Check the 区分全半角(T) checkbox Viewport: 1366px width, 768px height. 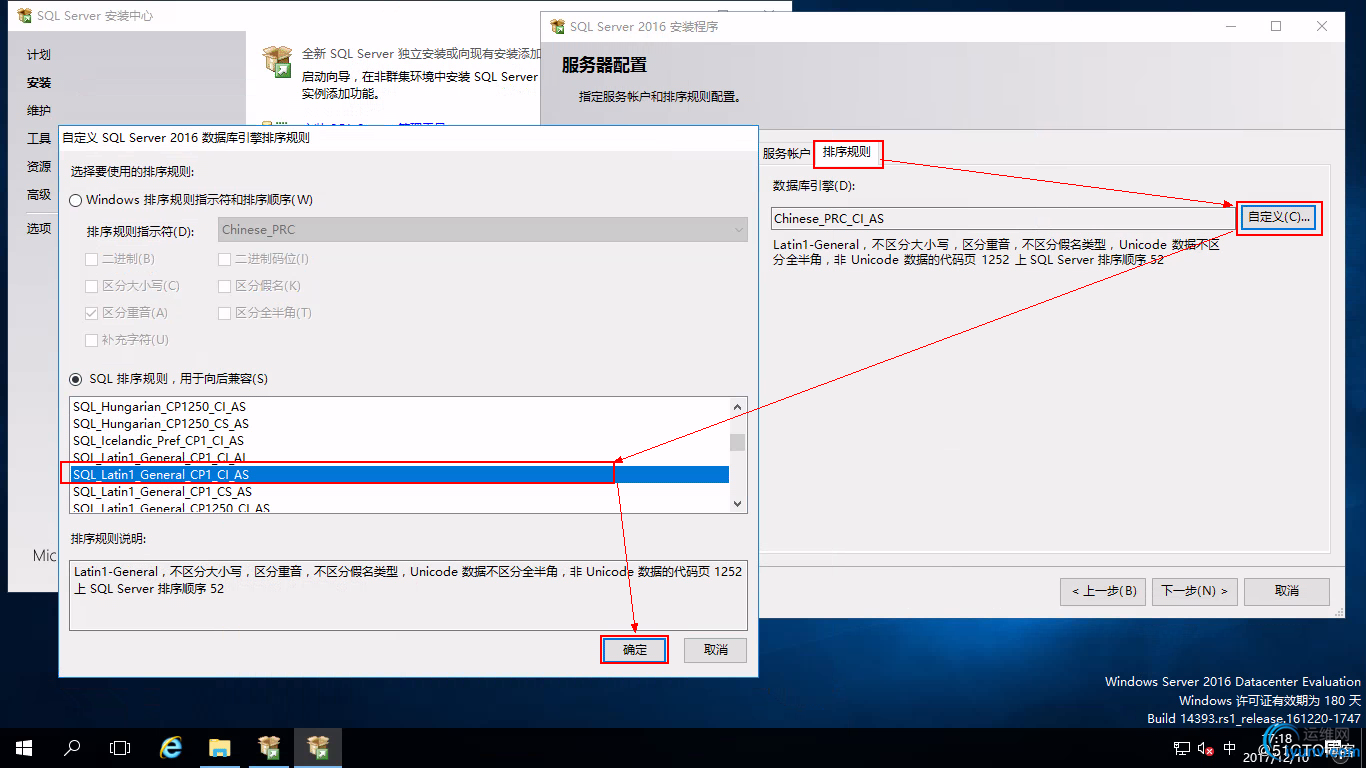[x=225, y=313]
